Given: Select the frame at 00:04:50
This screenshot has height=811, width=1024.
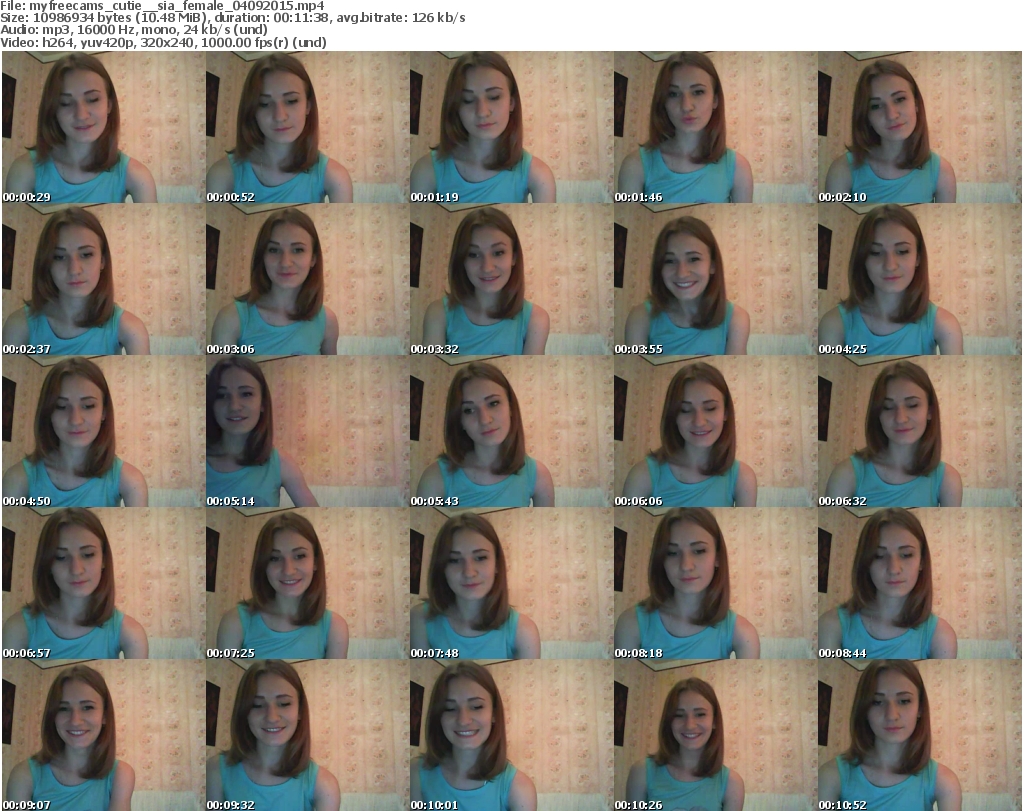Looking at the screenshot, I should coord(103,432).
